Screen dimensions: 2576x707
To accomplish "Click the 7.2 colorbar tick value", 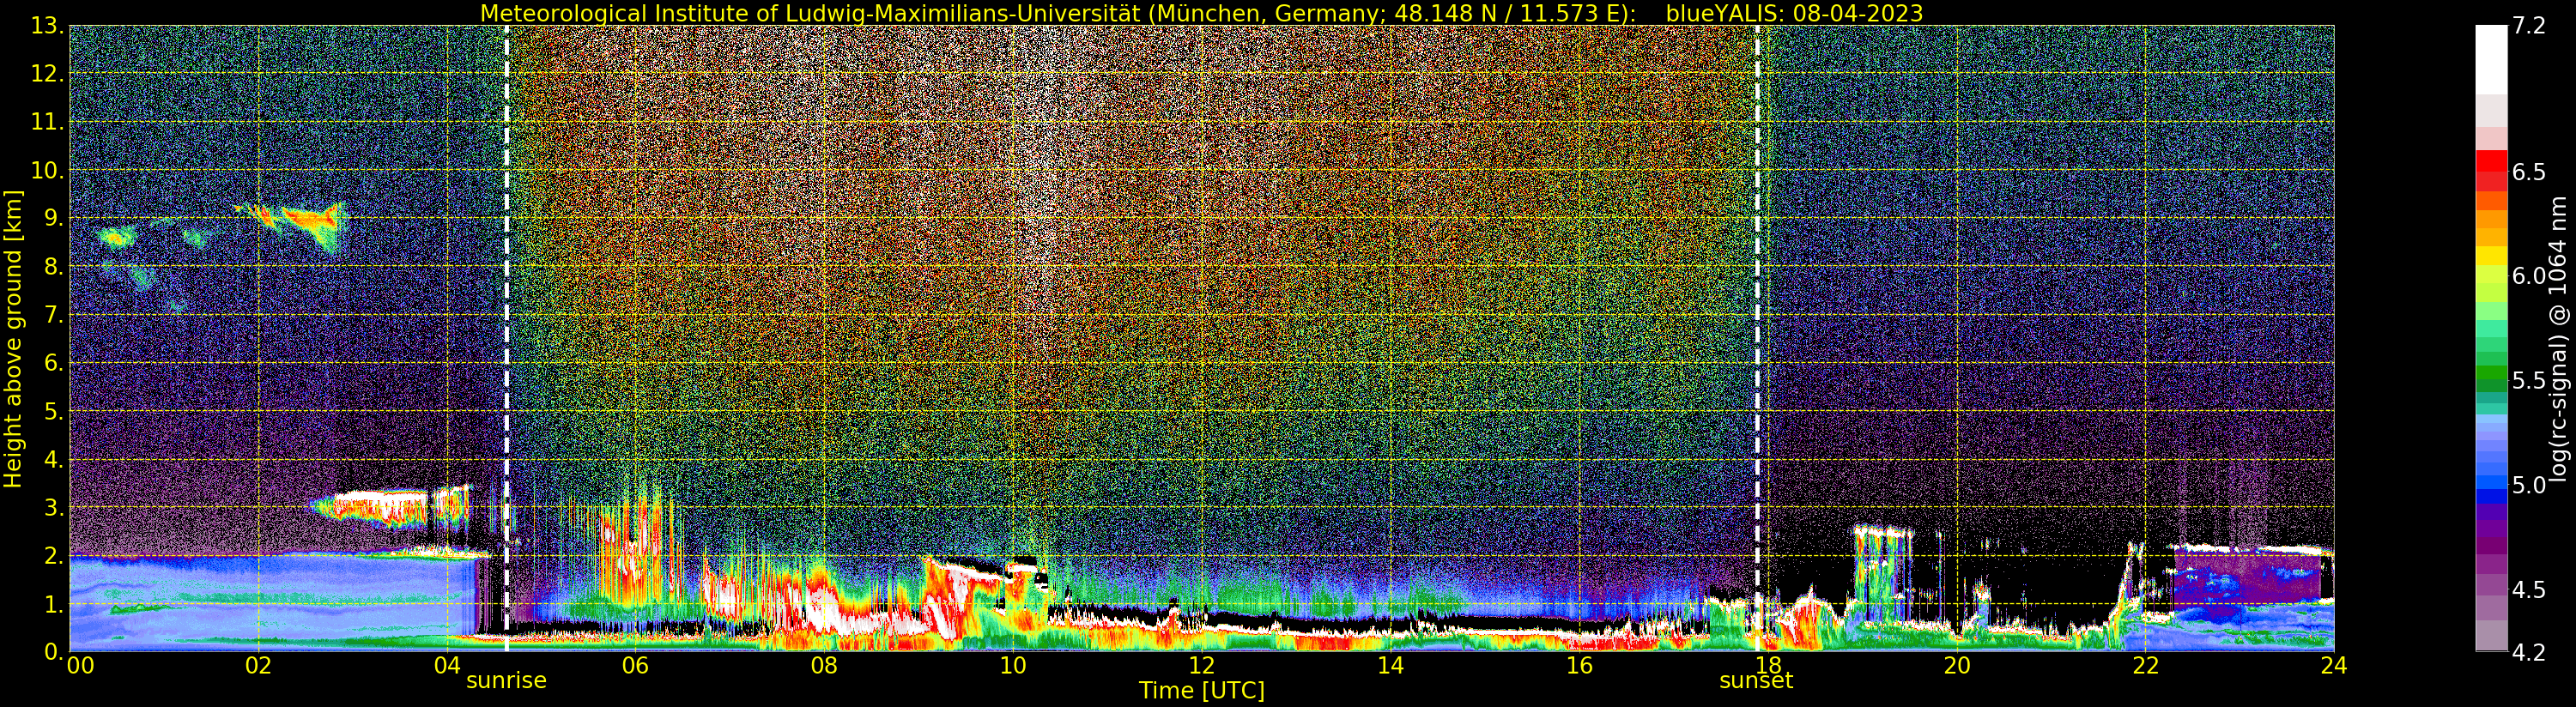I will click(2528, 25).
